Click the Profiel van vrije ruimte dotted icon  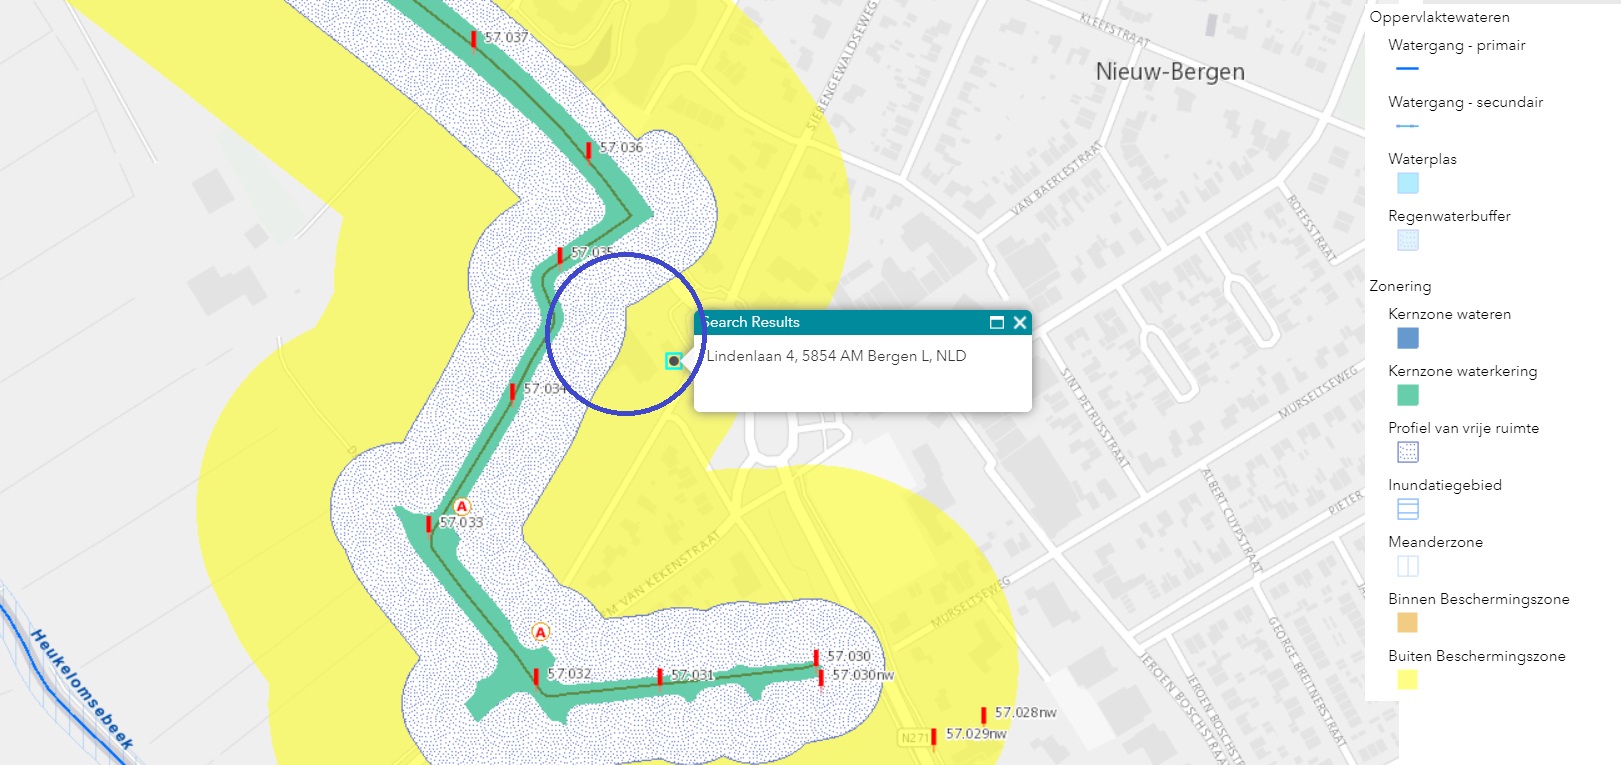[1407, 452]
